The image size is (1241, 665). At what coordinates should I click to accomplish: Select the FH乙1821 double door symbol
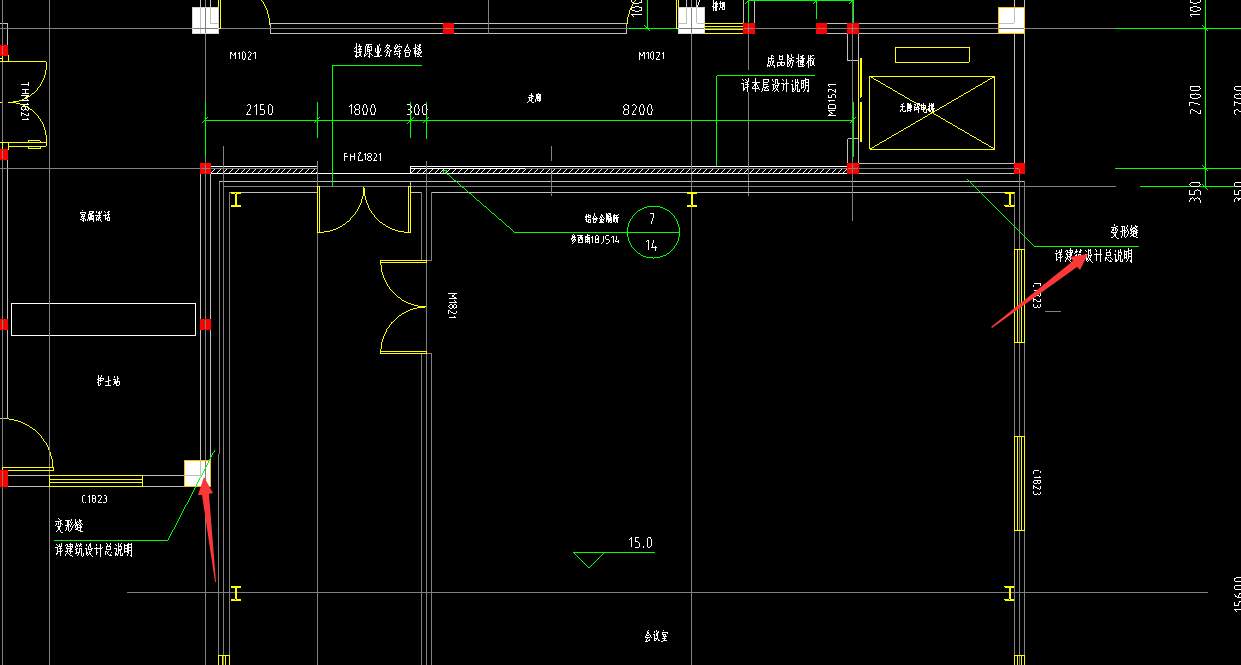pyautogui.click(x=364, y=209)
